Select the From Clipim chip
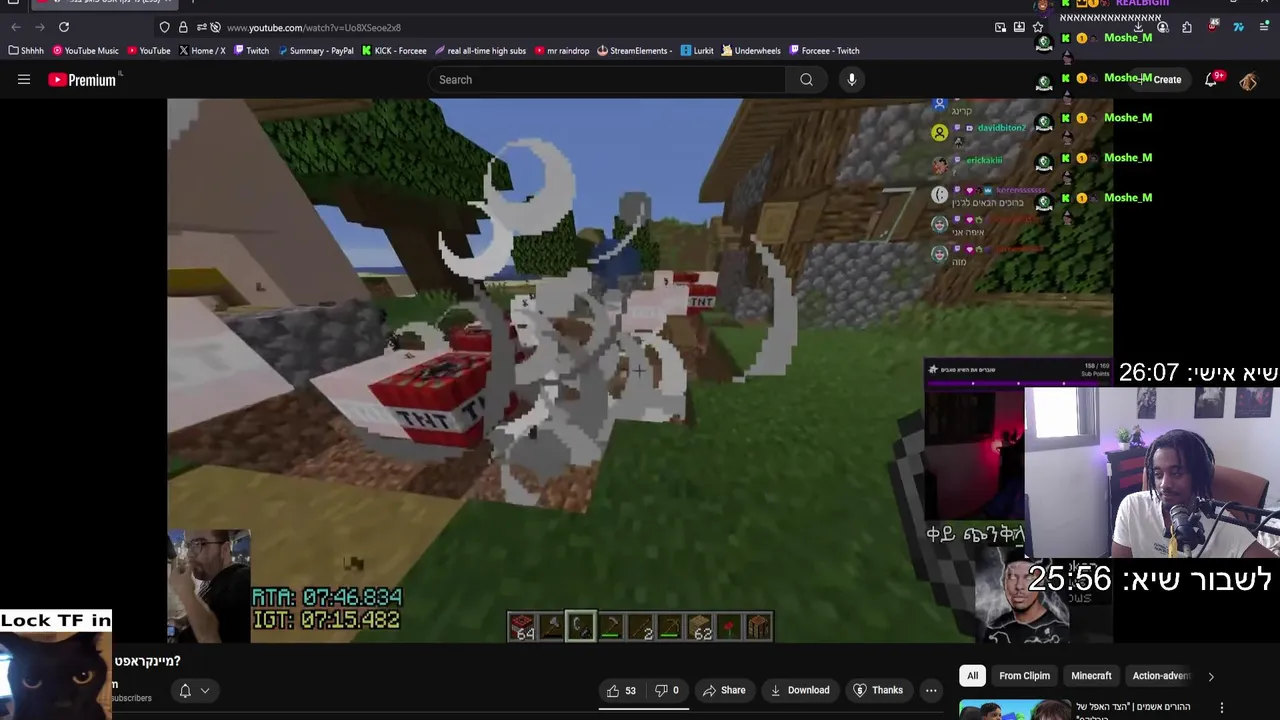This screenshot has height=720, width=1280. pos(1024,676)
